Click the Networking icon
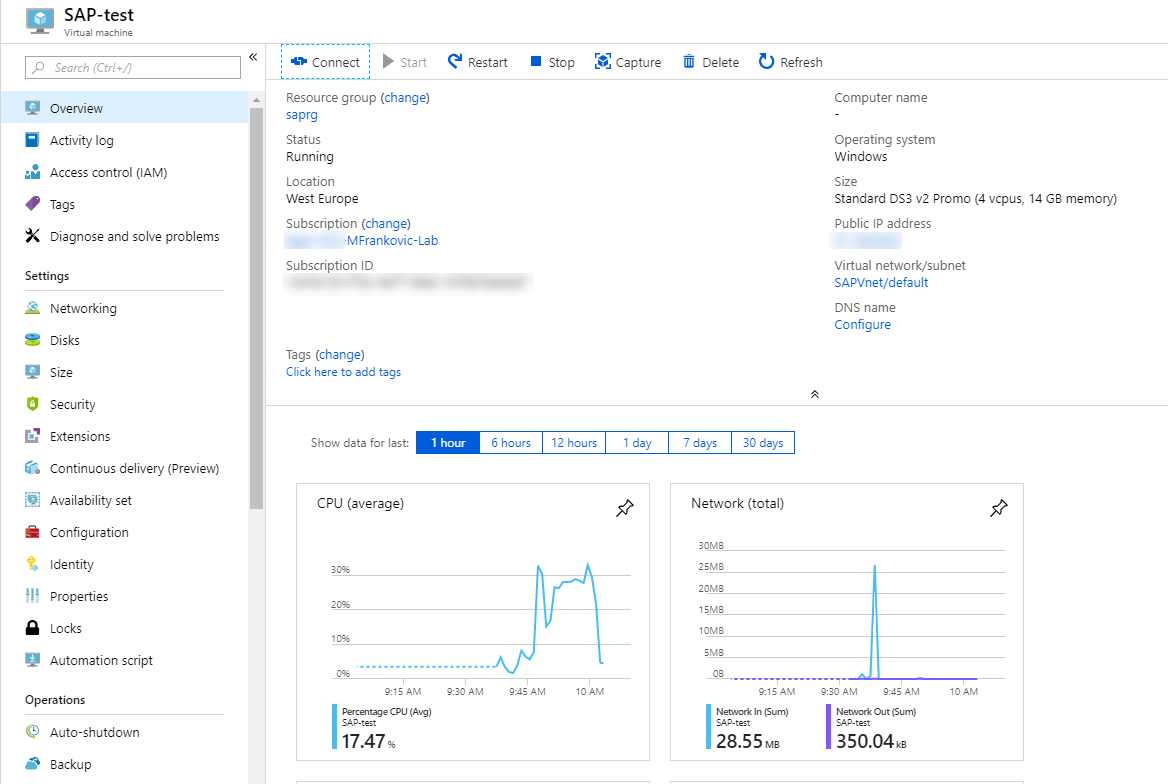 (32, 308)
